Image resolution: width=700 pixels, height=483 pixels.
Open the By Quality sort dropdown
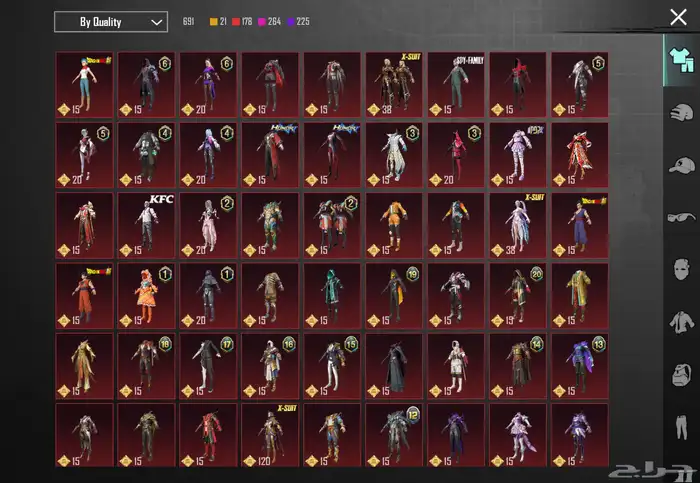pyautogui.click(x=110, y=21)
